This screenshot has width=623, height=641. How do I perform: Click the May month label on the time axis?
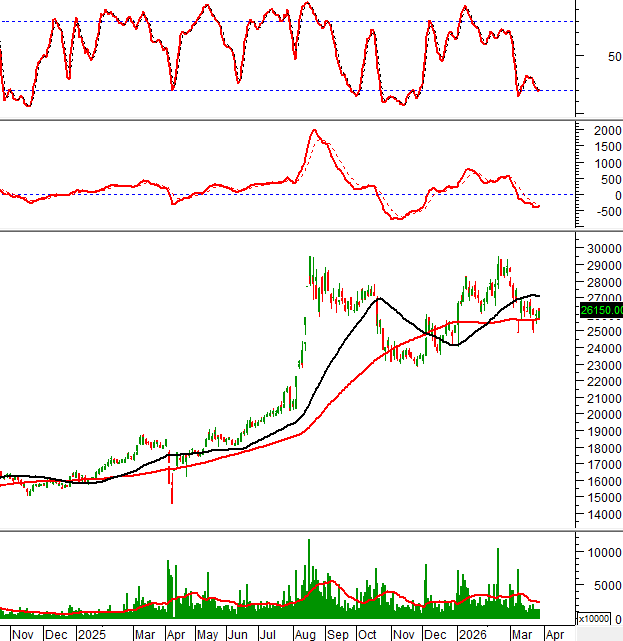(x=207, y=634)
